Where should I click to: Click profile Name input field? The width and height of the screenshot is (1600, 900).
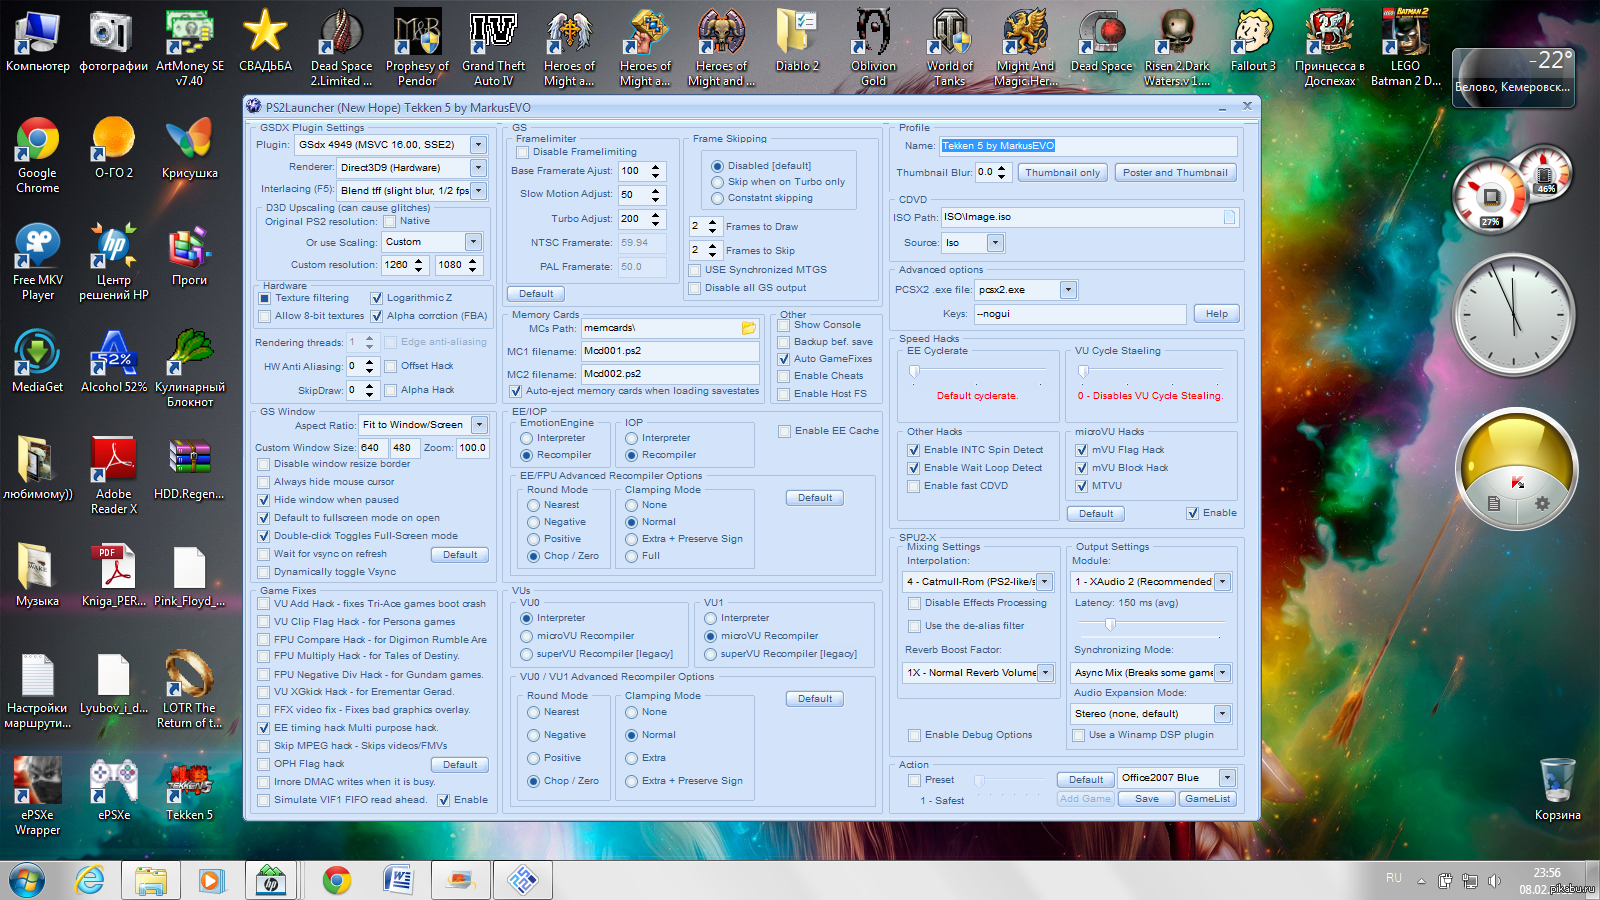1088,146
